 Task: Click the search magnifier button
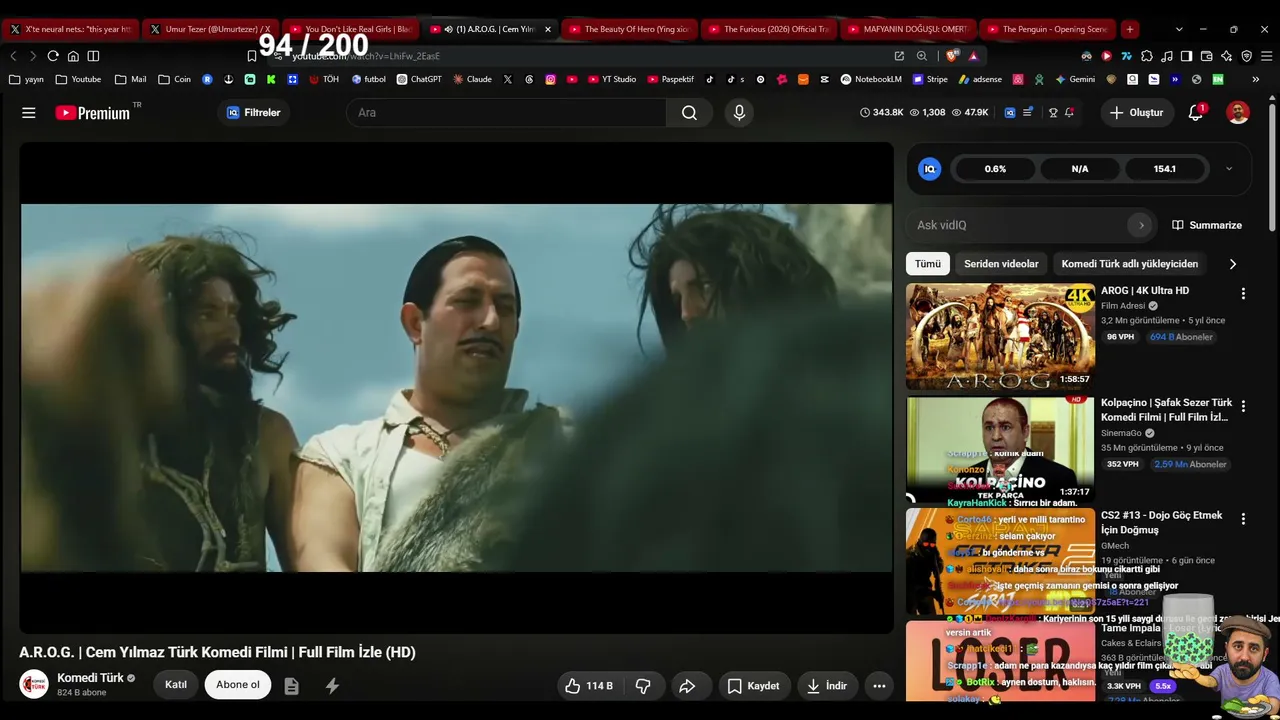click(x=689, y=113)
